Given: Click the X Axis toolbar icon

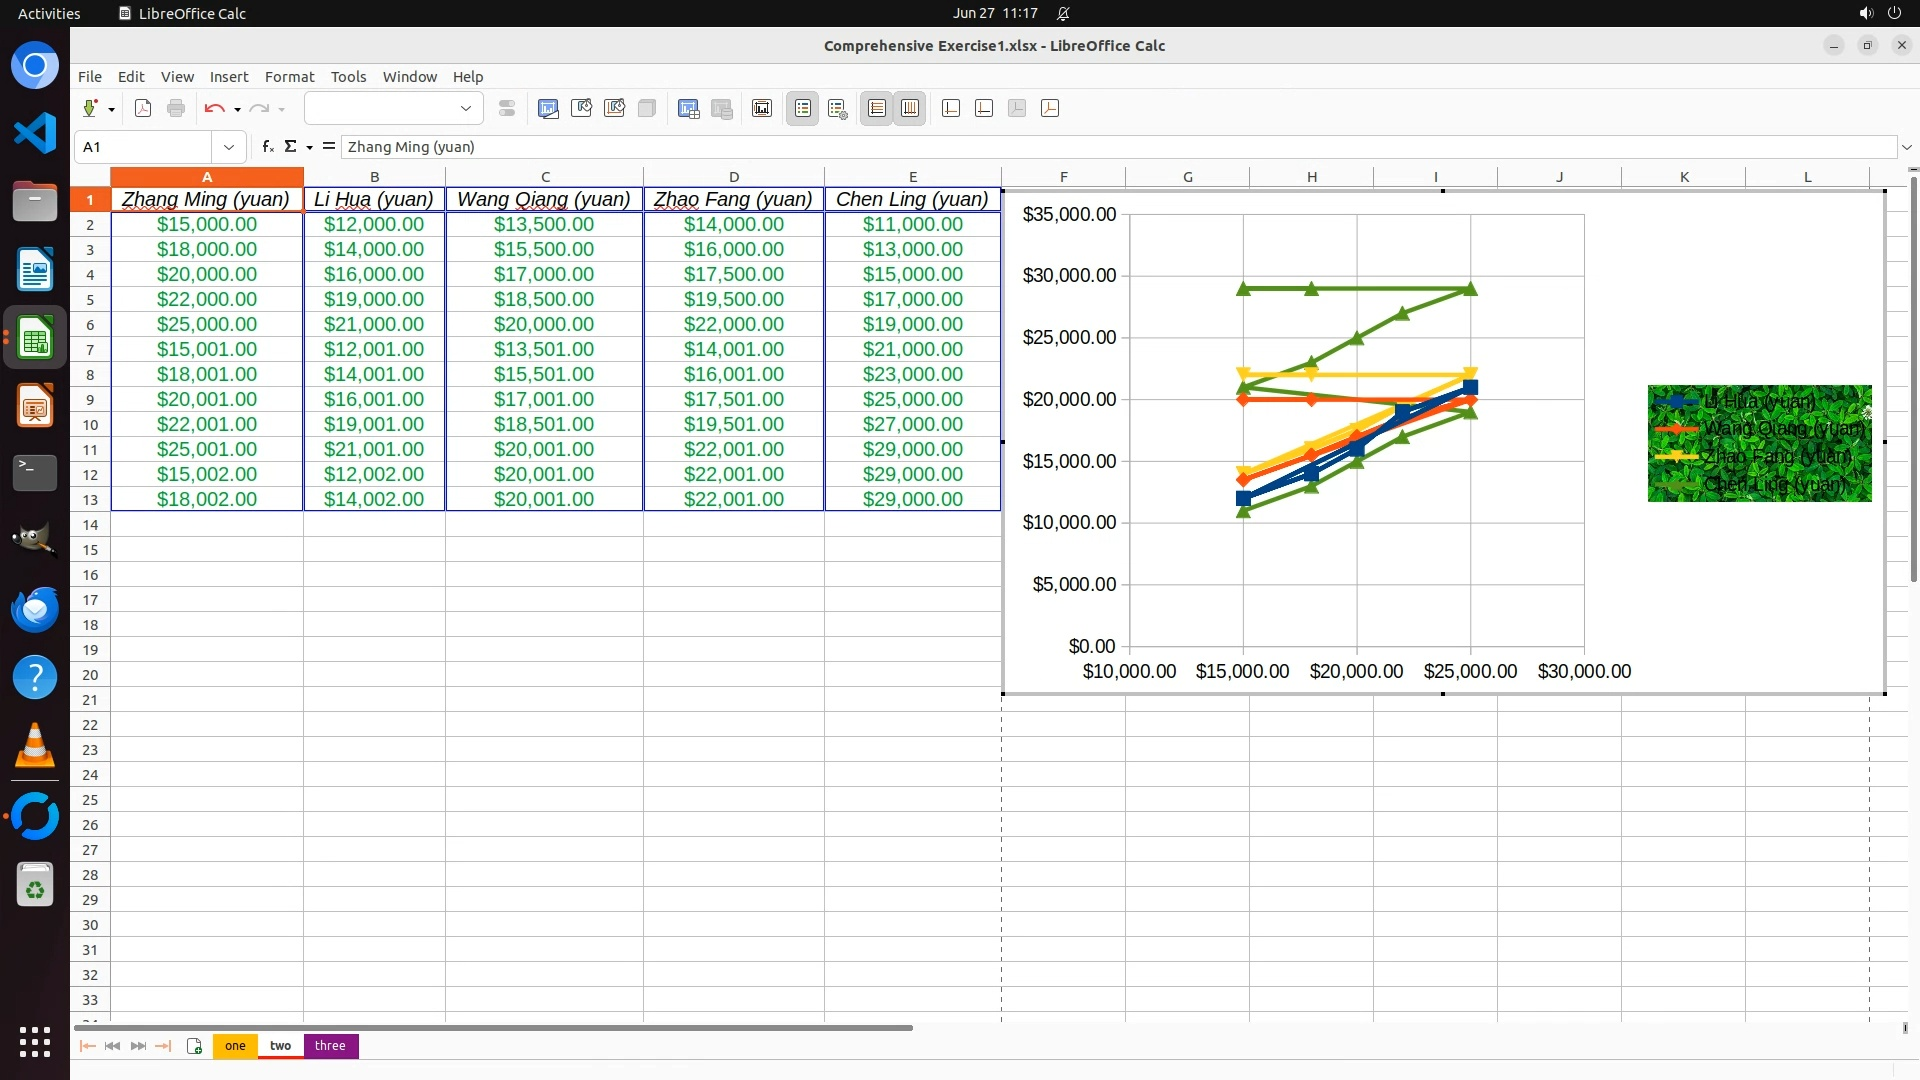Looking at the screenshot, I should pos(951,109).
